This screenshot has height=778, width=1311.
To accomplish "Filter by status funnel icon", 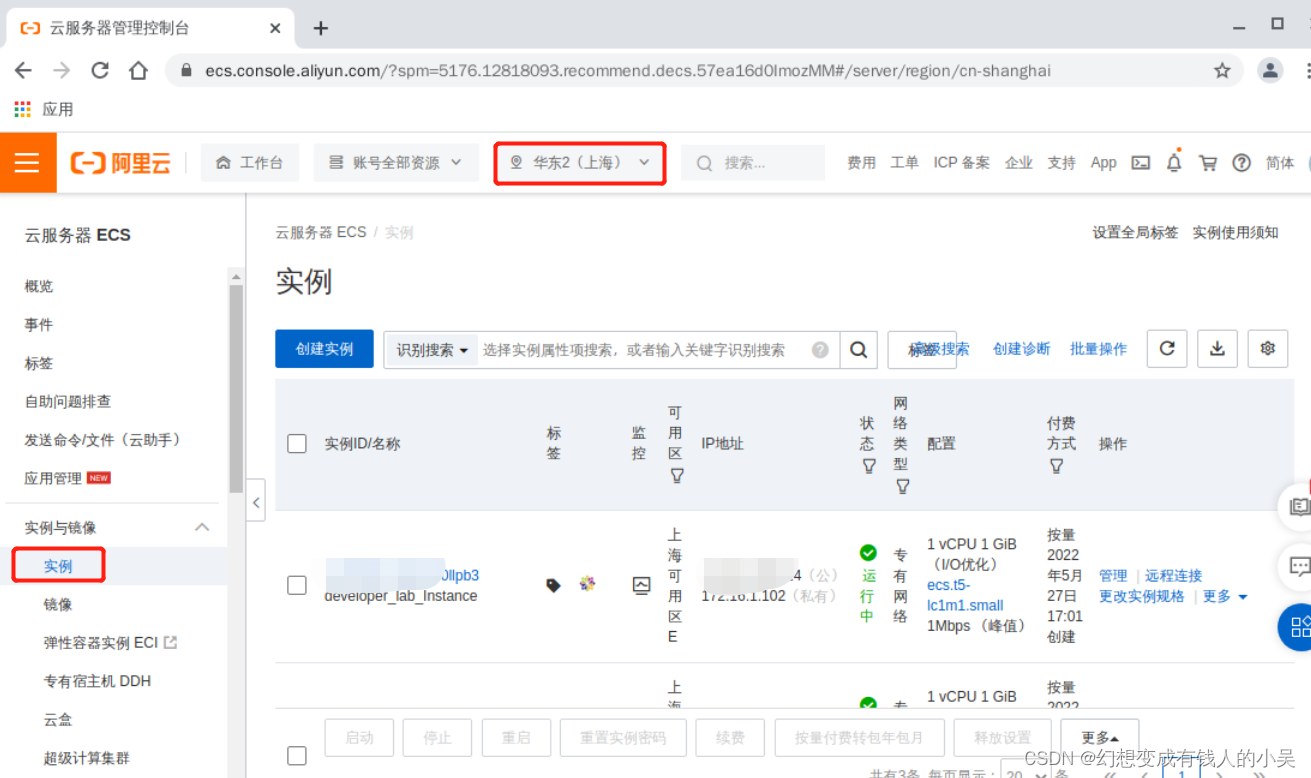I will (x=868, y=466).
